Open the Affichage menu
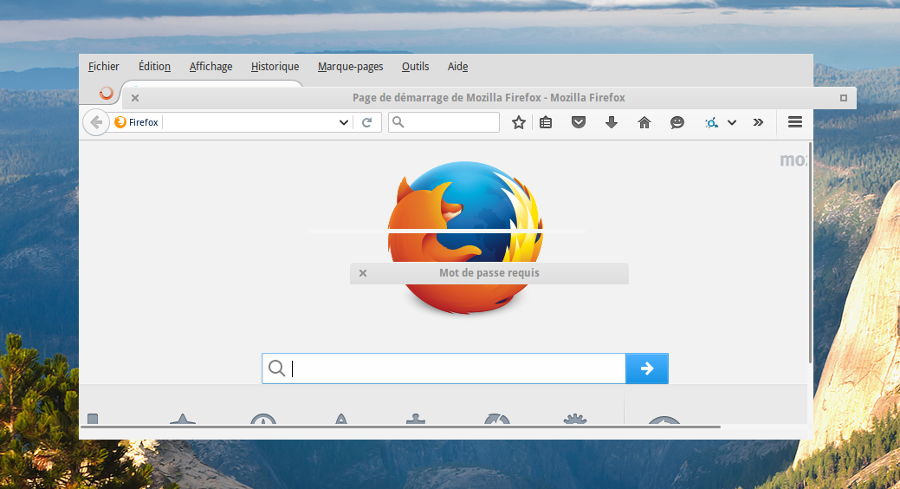 211,67
